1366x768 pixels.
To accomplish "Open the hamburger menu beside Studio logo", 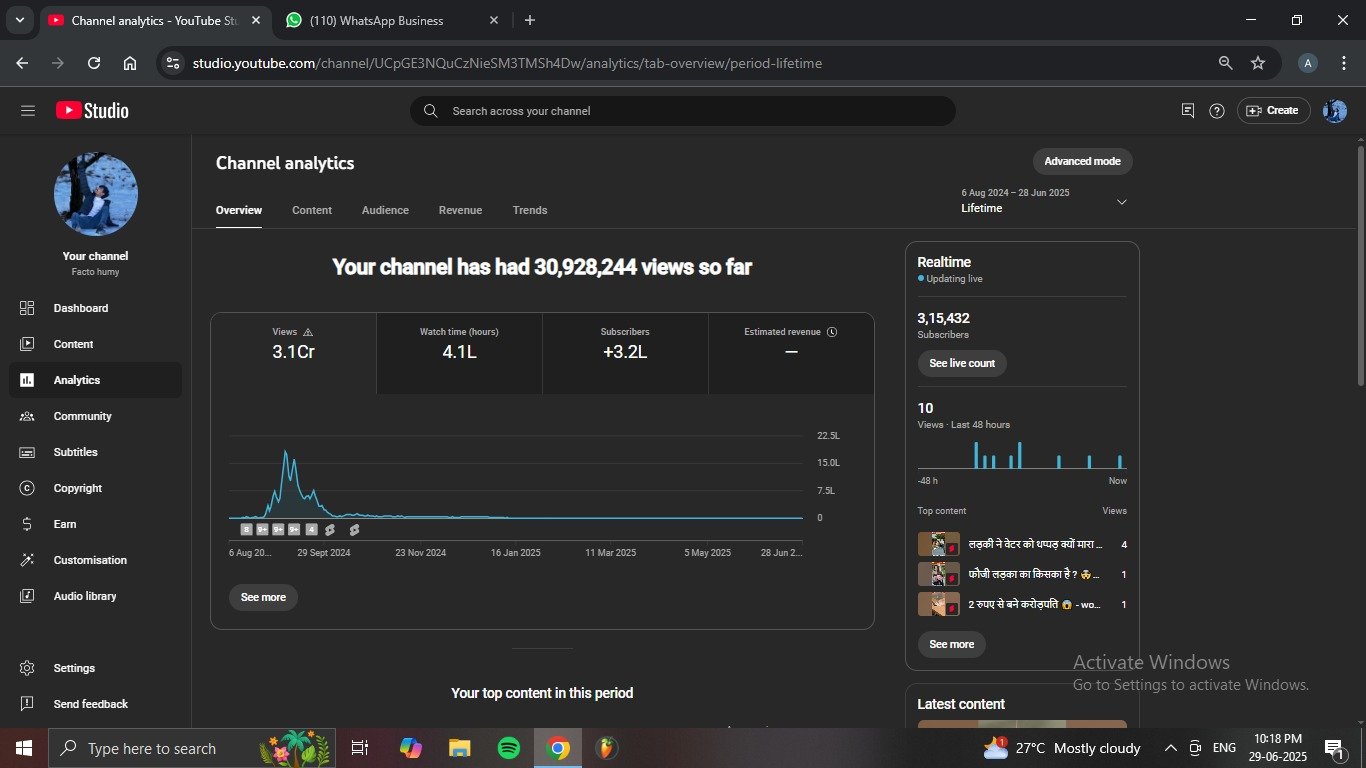I will pyautogui.click(x=27, y=111).
